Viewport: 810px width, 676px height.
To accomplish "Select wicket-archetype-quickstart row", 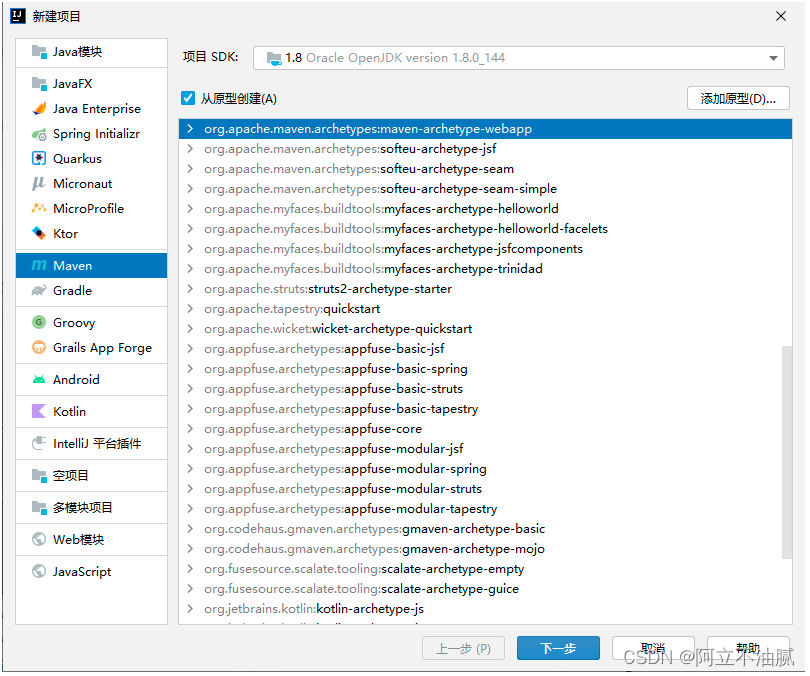I will tap(485, 329).
